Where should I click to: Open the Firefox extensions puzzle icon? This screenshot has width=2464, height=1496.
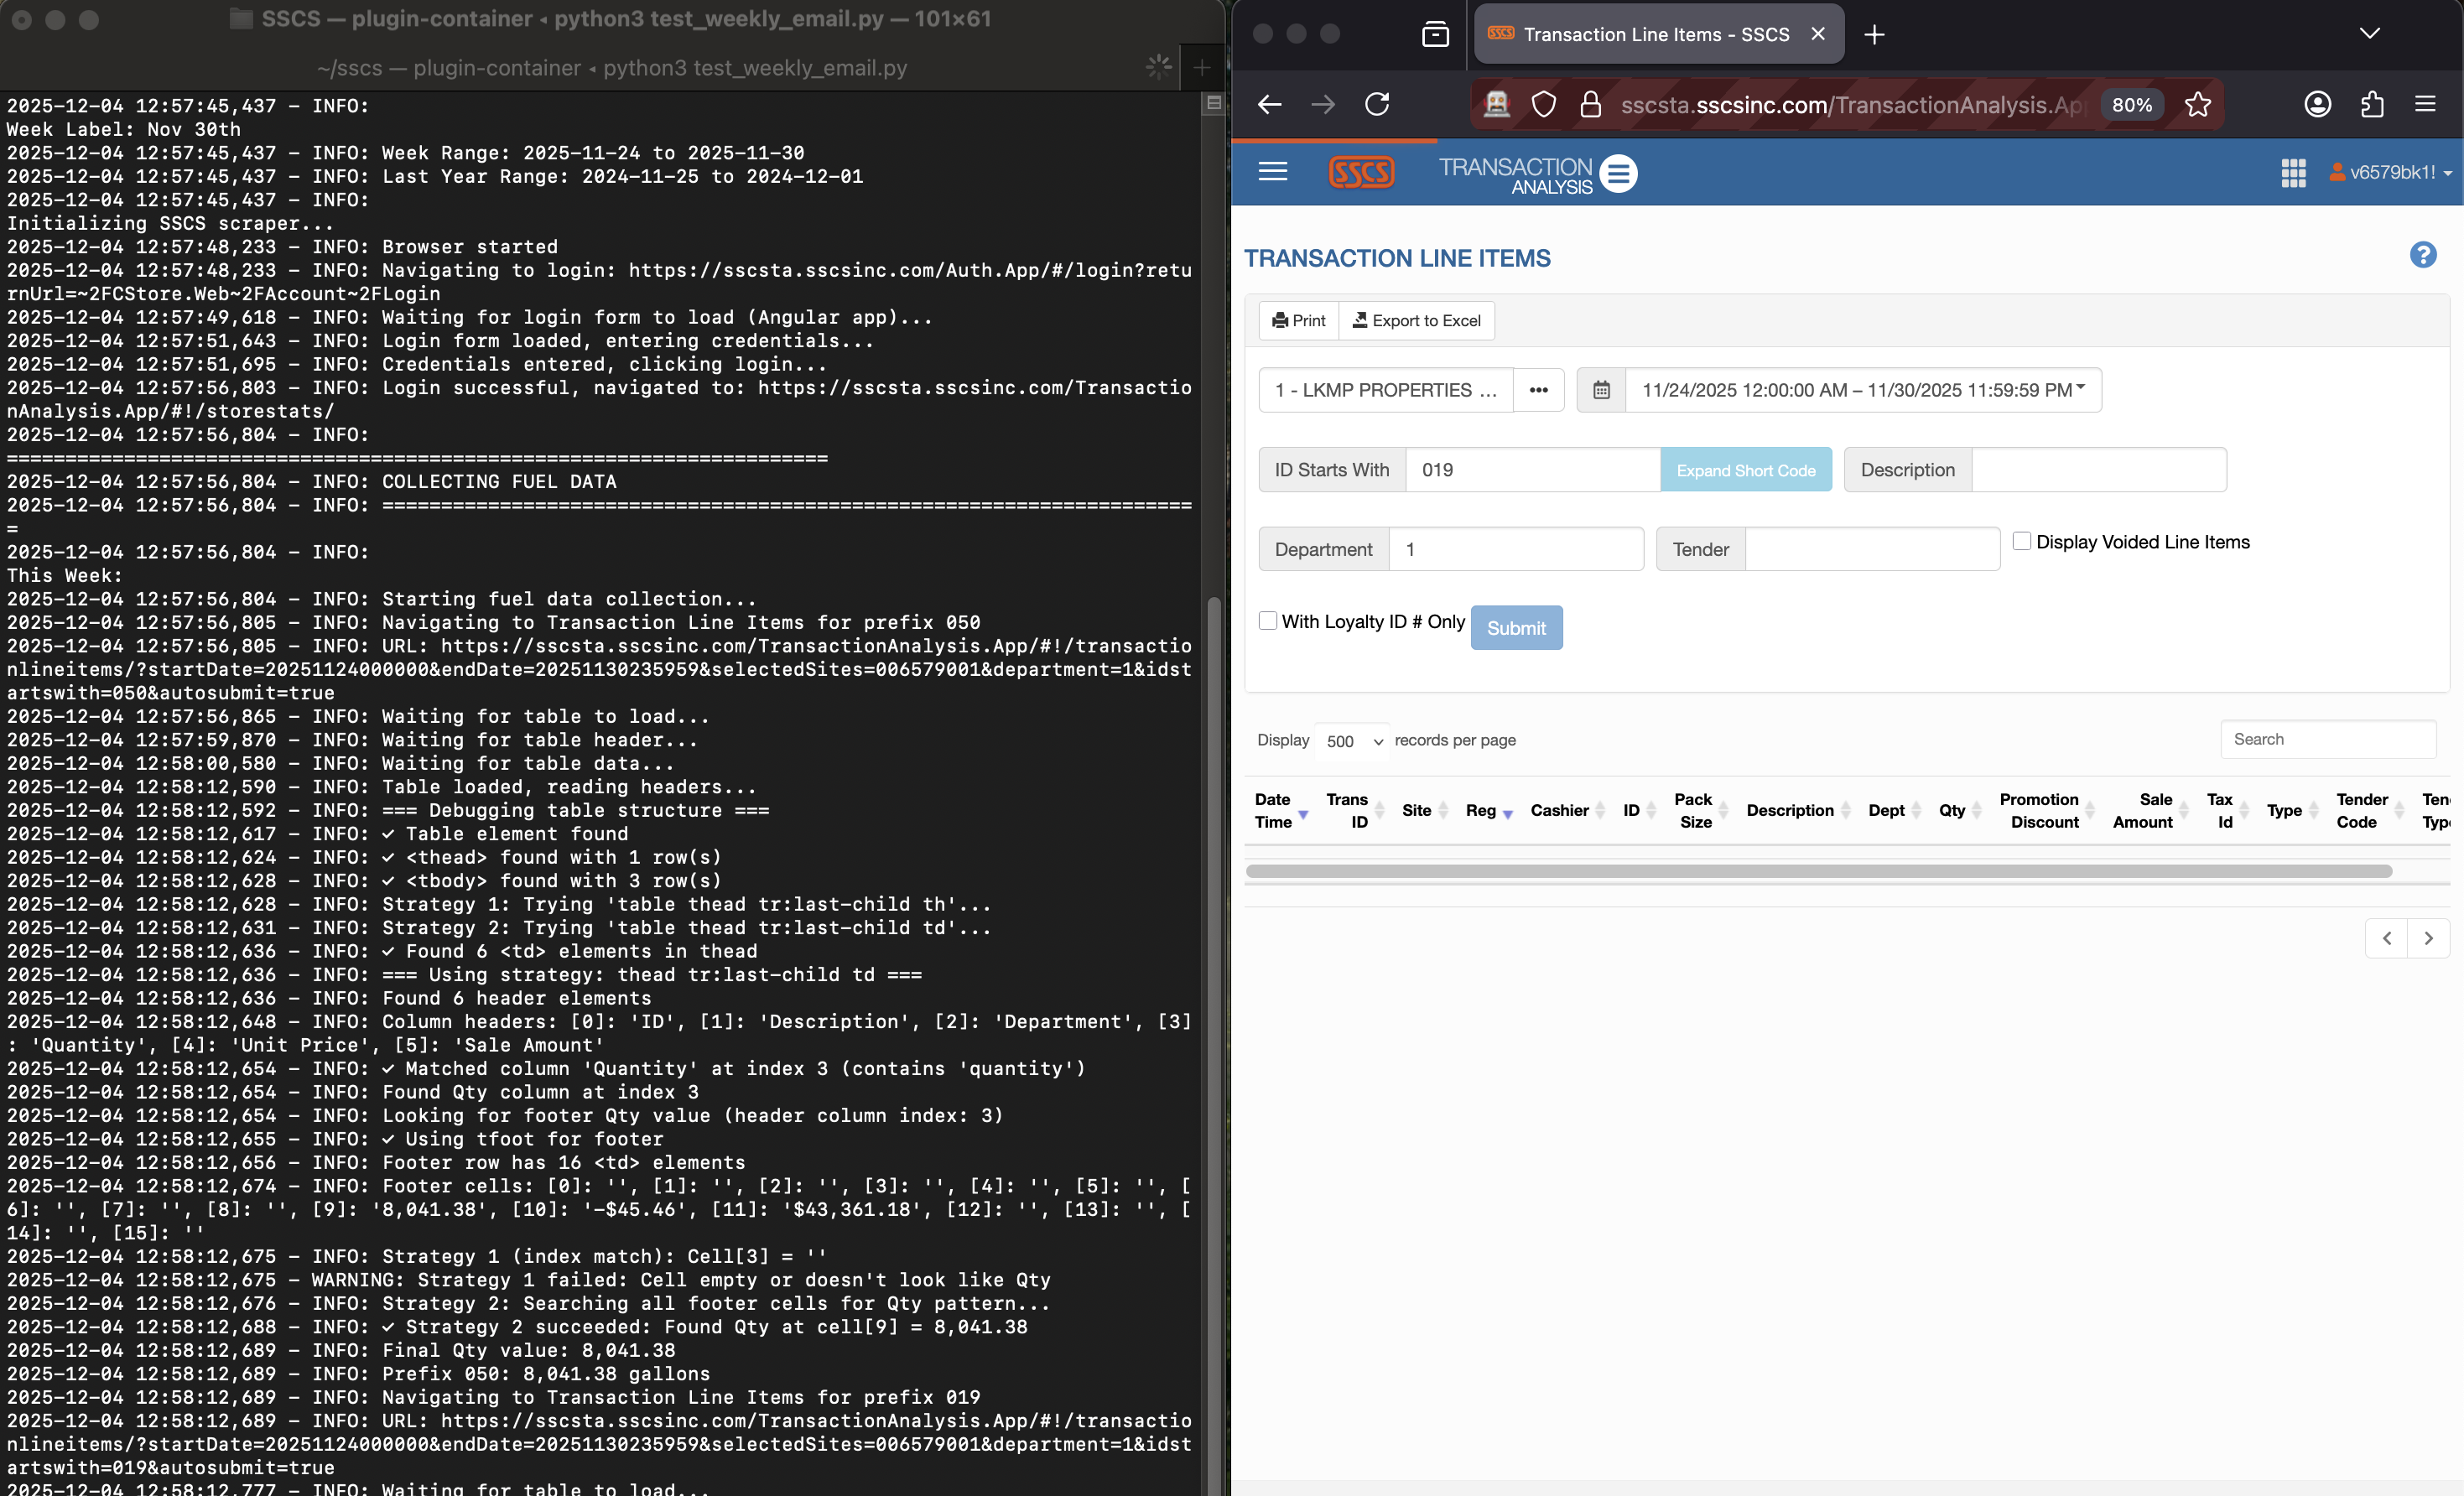click(x=2371, y=104)
